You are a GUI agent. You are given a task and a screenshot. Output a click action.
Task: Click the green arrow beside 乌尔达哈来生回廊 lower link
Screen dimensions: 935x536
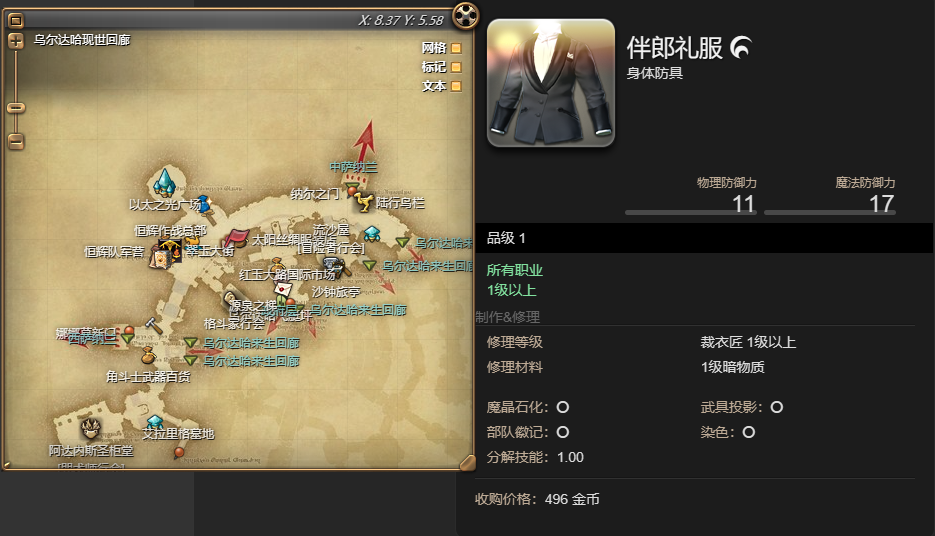pos(191,361)
